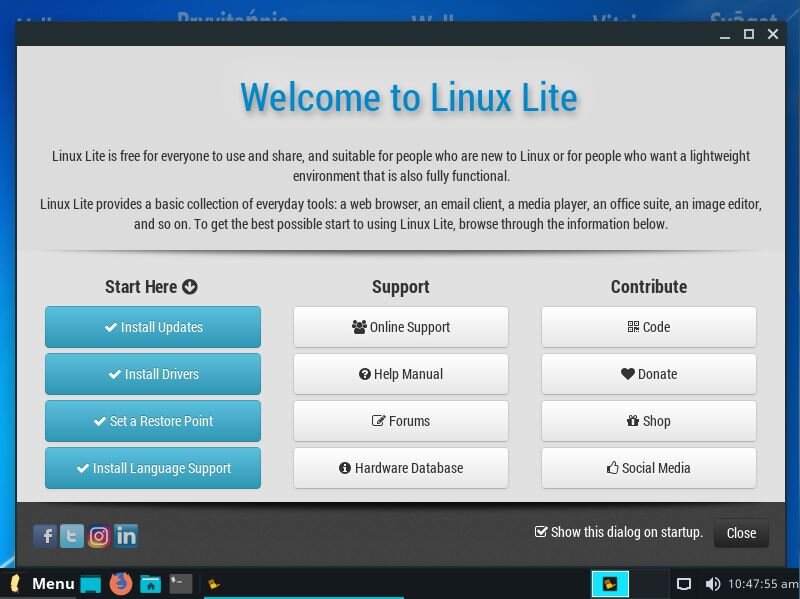Choose Install Language Support
Screen dimensions: 800x599
[153, 468]
